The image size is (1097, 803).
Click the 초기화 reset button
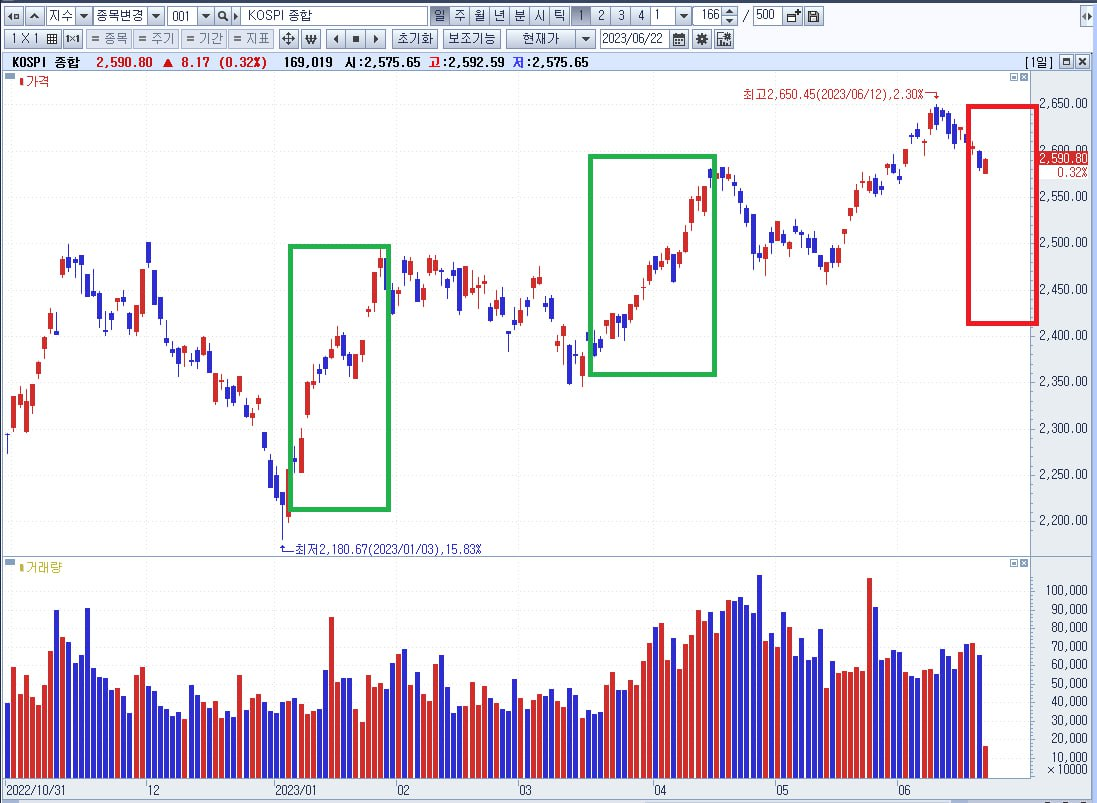tap(416, 38)
